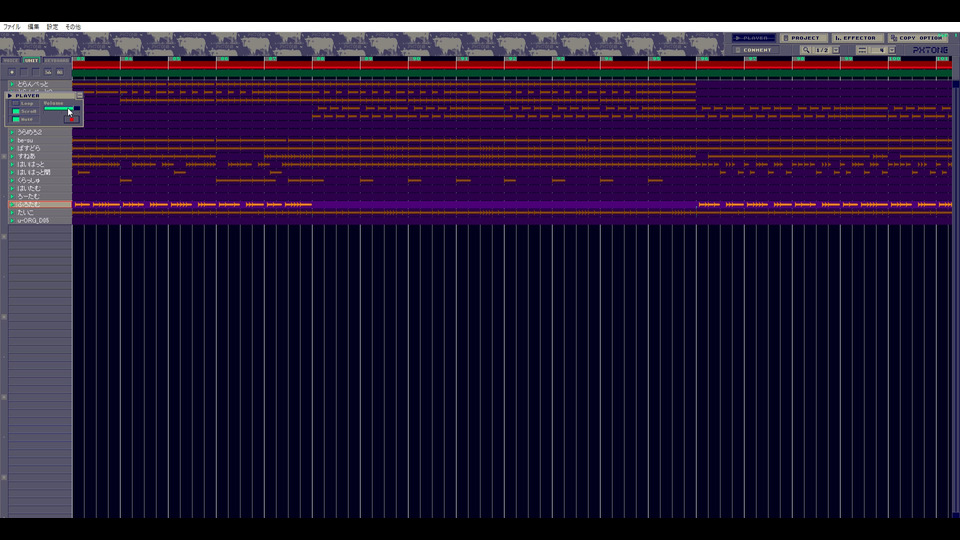Screen dimensions: 960x540
Task: Select the be-su unit name
Action: pos(25,140)
